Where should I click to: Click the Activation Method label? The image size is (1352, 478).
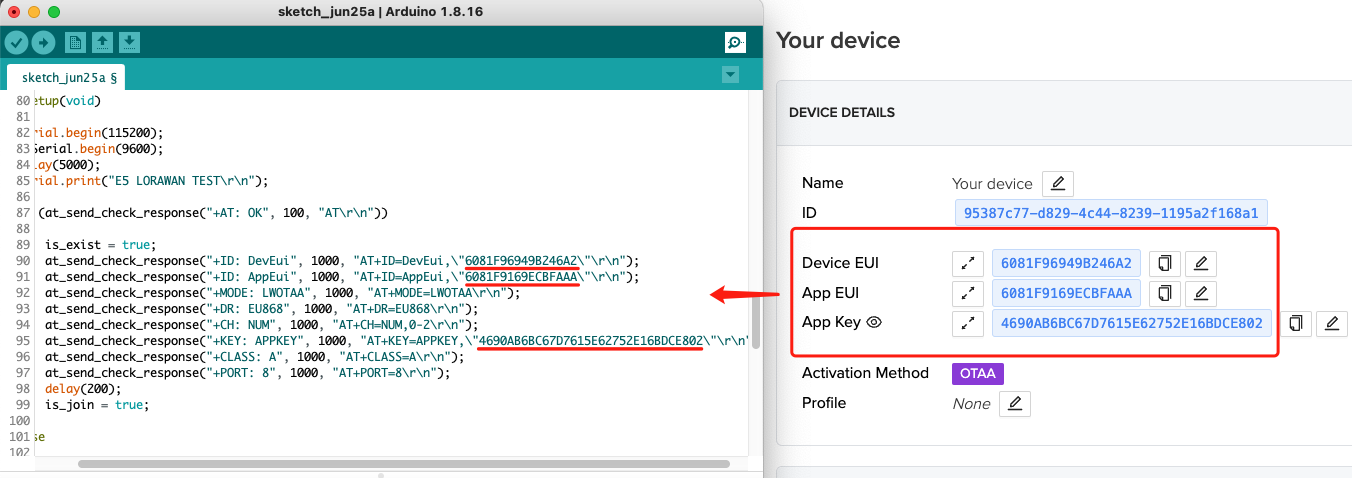(865, 373)
